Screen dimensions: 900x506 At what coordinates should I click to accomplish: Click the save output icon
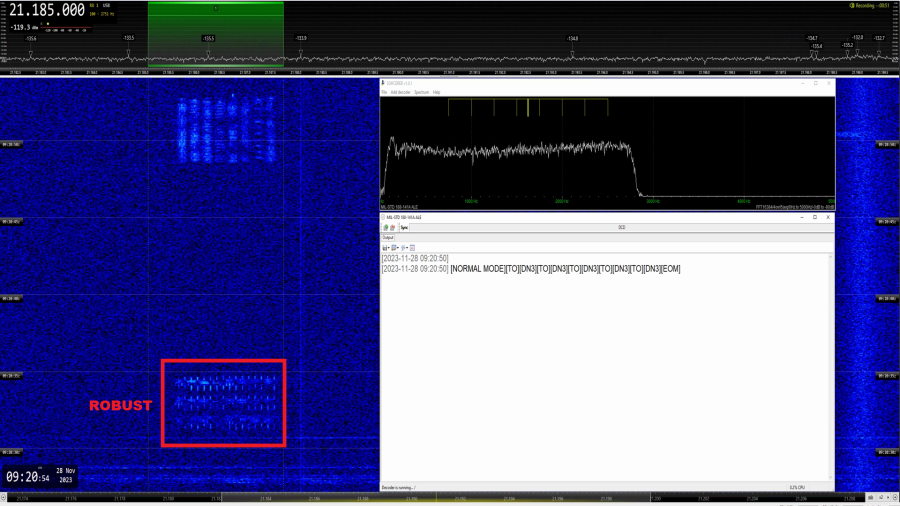385,248
